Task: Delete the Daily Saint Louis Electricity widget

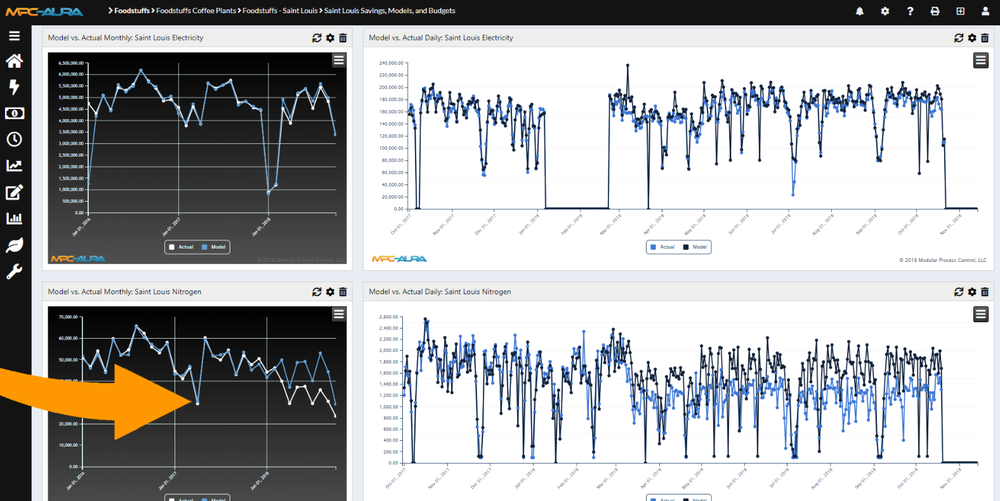Action: tap(985, 38)
